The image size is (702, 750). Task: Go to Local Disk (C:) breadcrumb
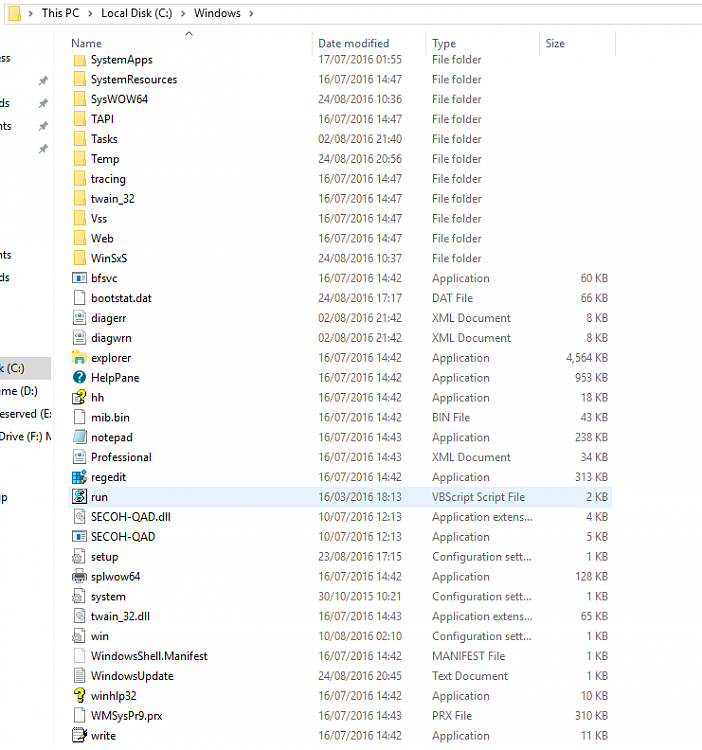point(136,13)
